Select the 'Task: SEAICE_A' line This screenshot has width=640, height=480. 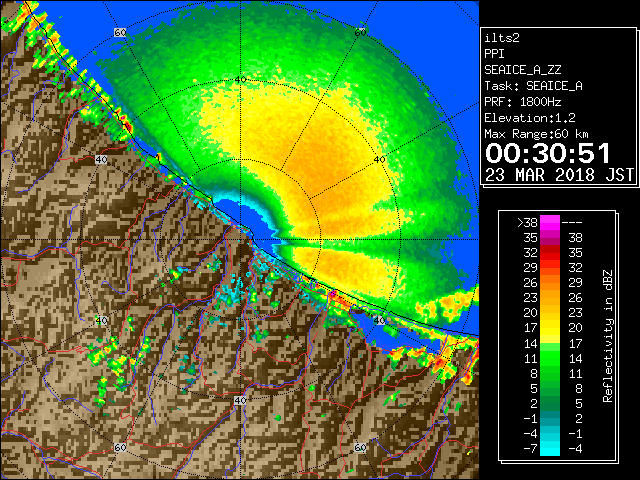pyautogui.click(x=533, y=86)
